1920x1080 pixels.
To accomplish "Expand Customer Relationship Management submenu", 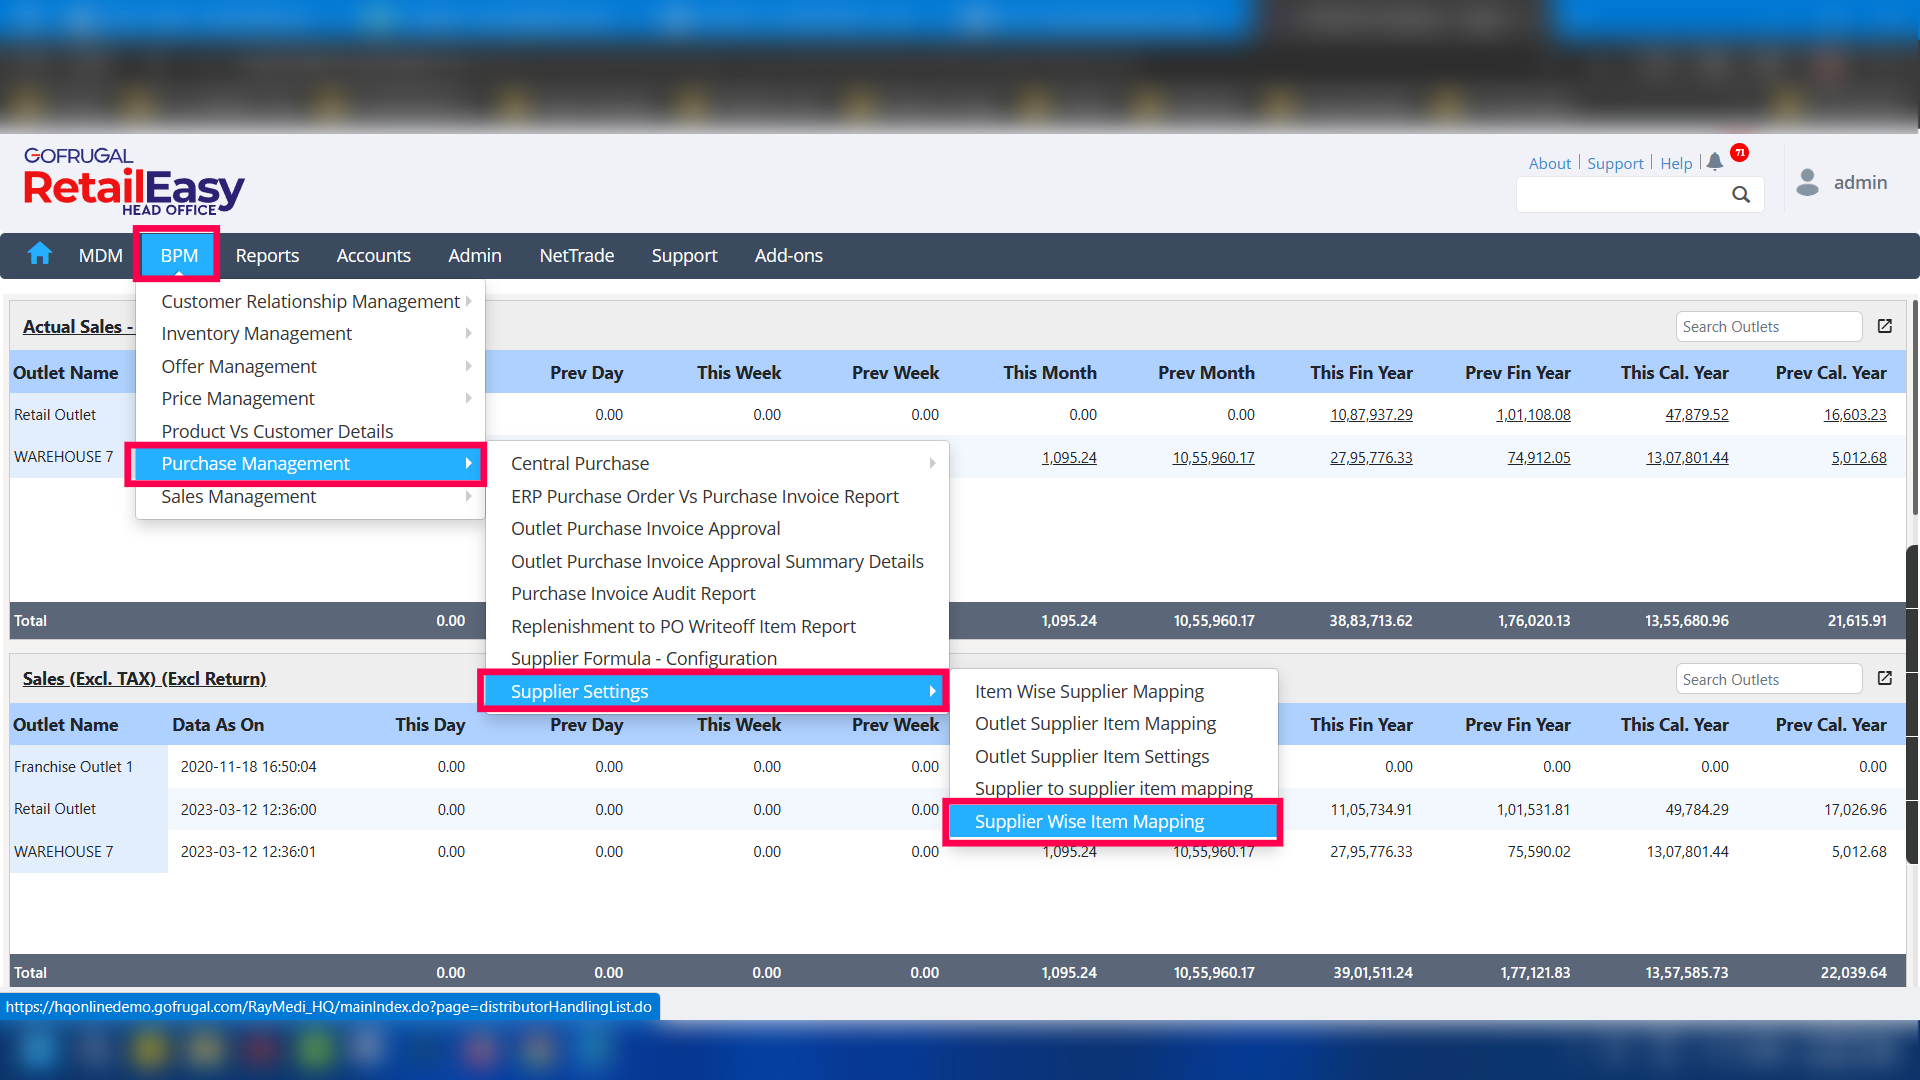I will click(310, 301).
